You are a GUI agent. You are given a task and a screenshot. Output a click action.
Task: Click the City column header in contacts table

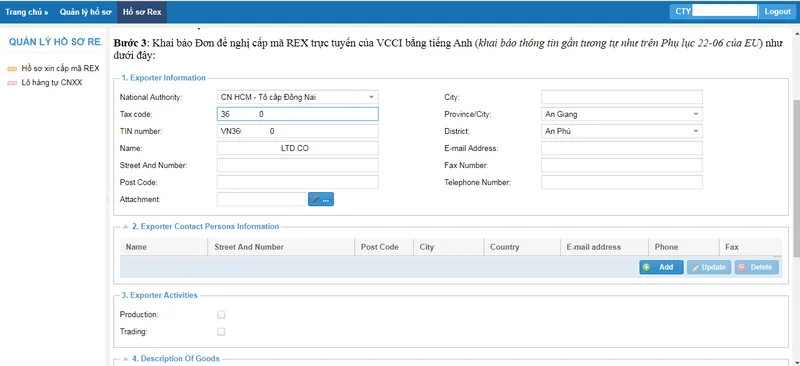click(448, 247)
